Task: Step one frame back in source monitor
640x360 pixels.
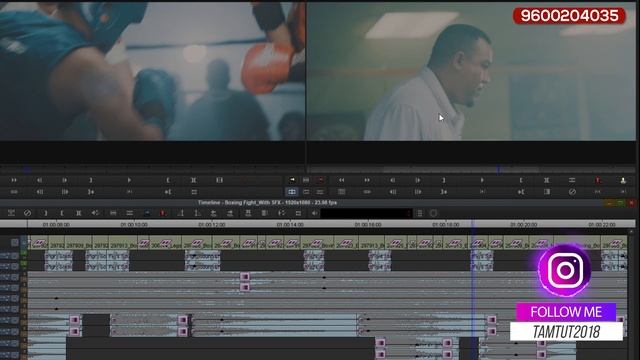Action: 40,180
